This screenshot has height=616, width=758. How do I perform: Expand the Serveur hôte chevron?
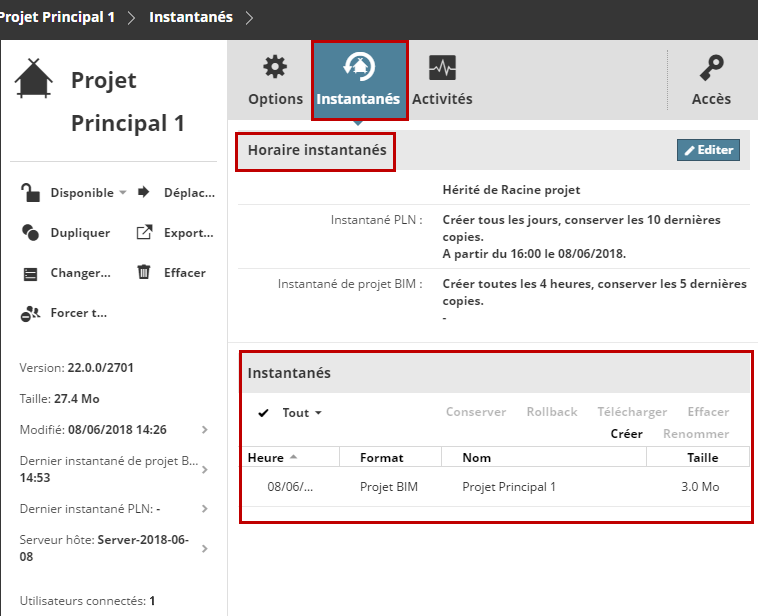205,548
